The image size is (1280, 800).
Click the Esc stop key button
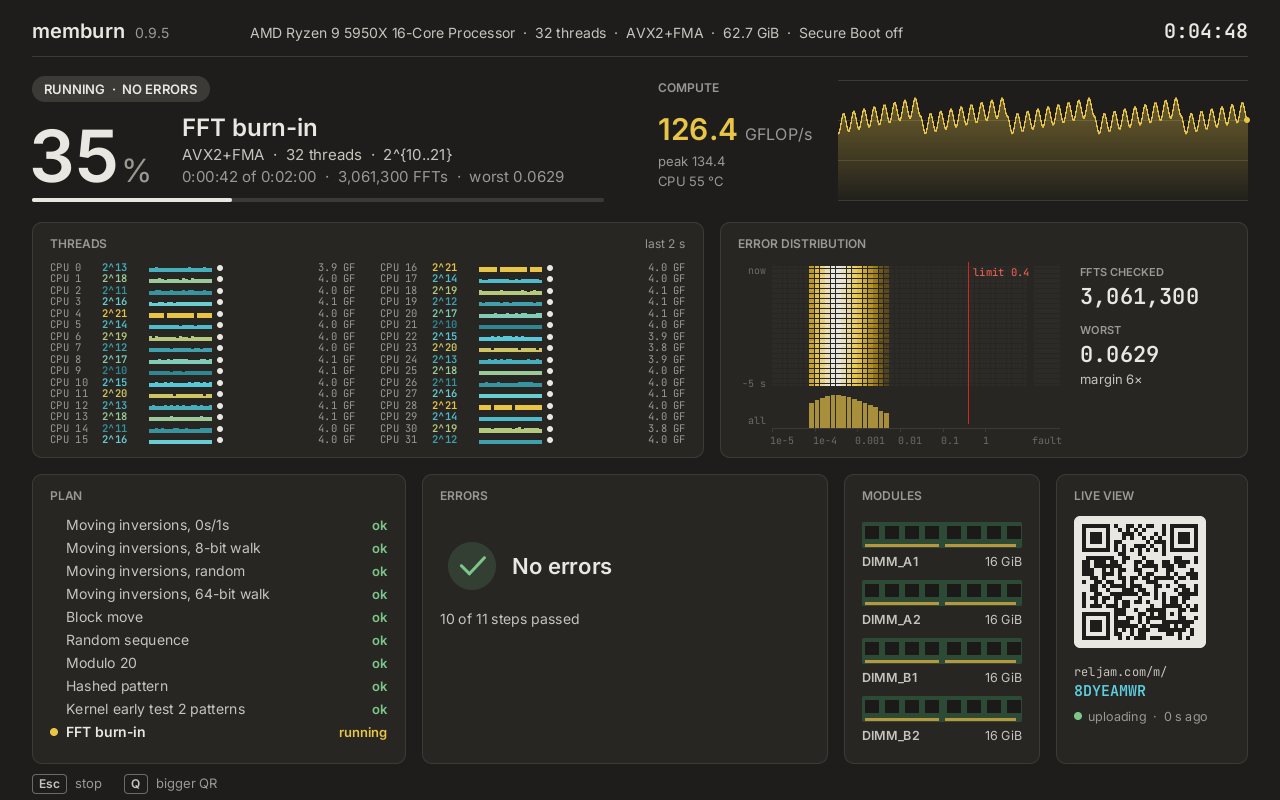(x=50, y=784)
